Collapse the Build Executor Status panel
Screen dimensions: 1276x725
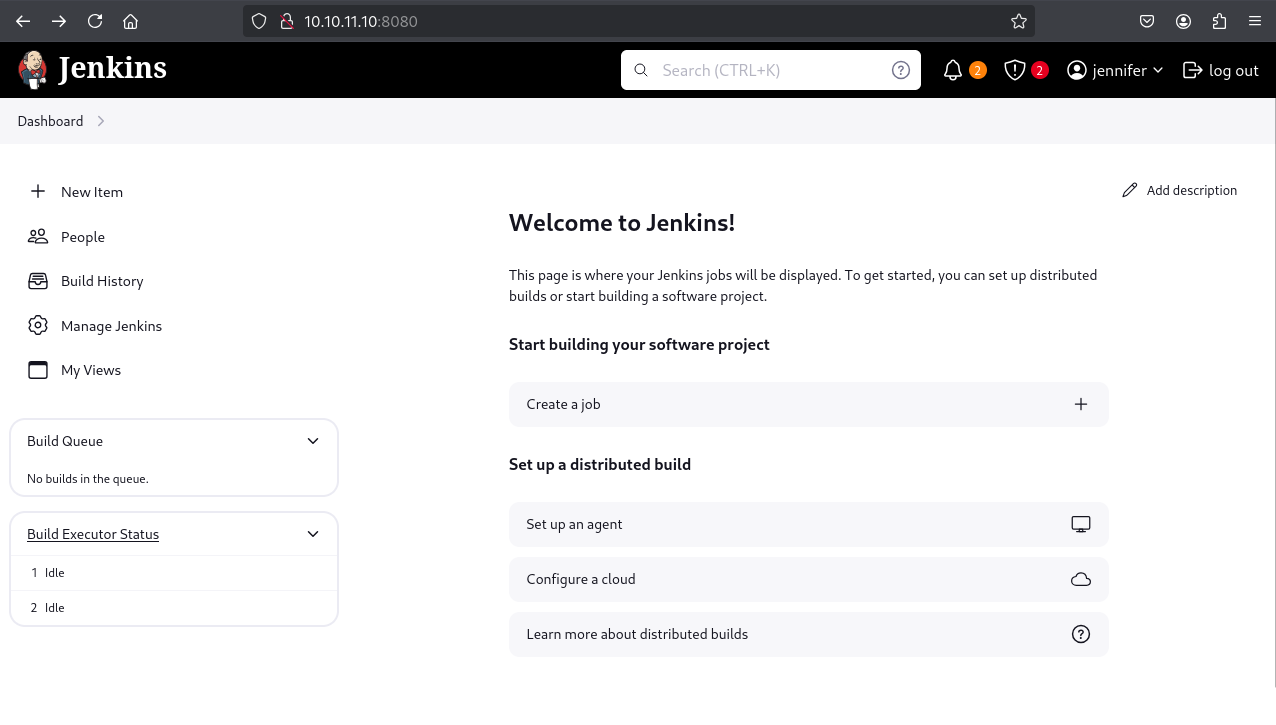coord(313,534)
